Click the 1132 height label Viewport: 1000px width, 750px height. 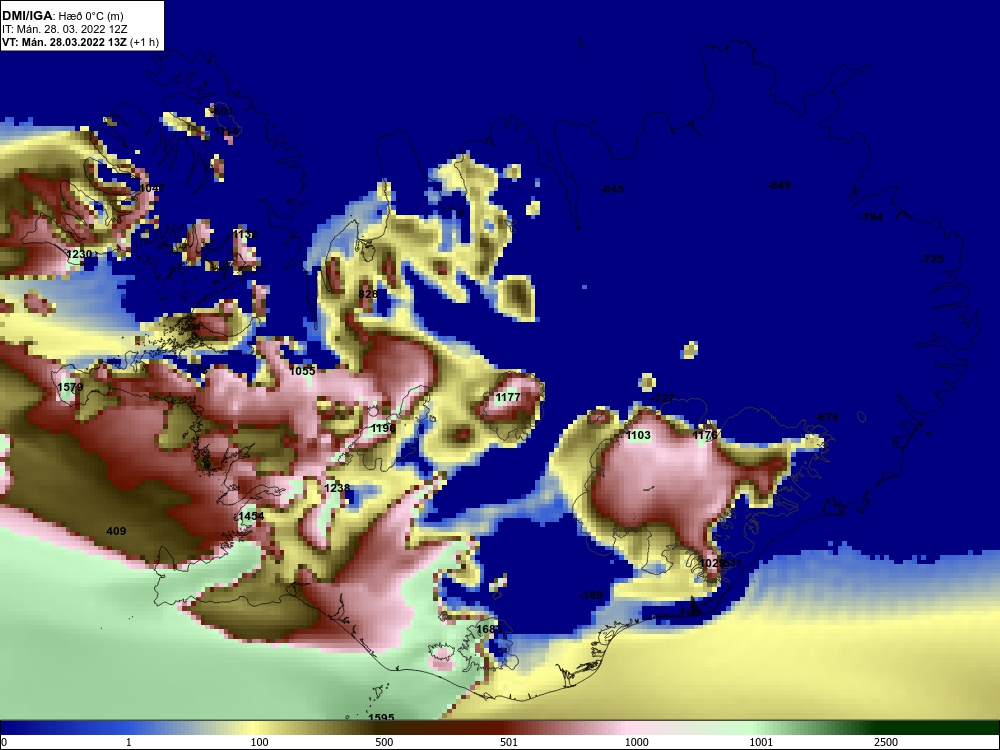pos(244,235)
